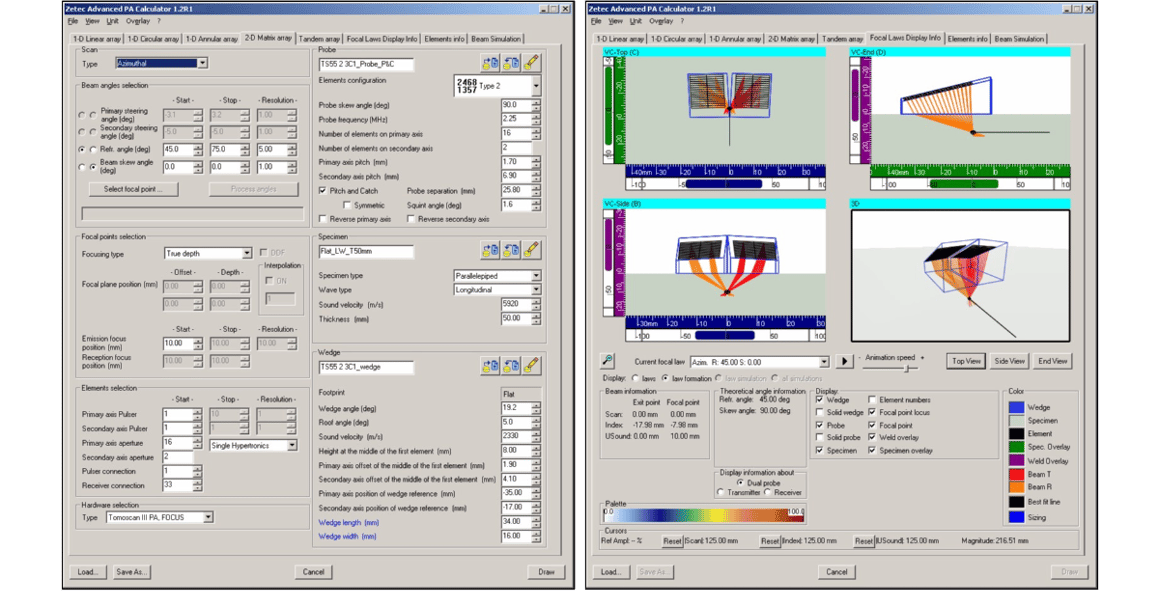Enable Reverse primary axis

[x=323, y=219]
